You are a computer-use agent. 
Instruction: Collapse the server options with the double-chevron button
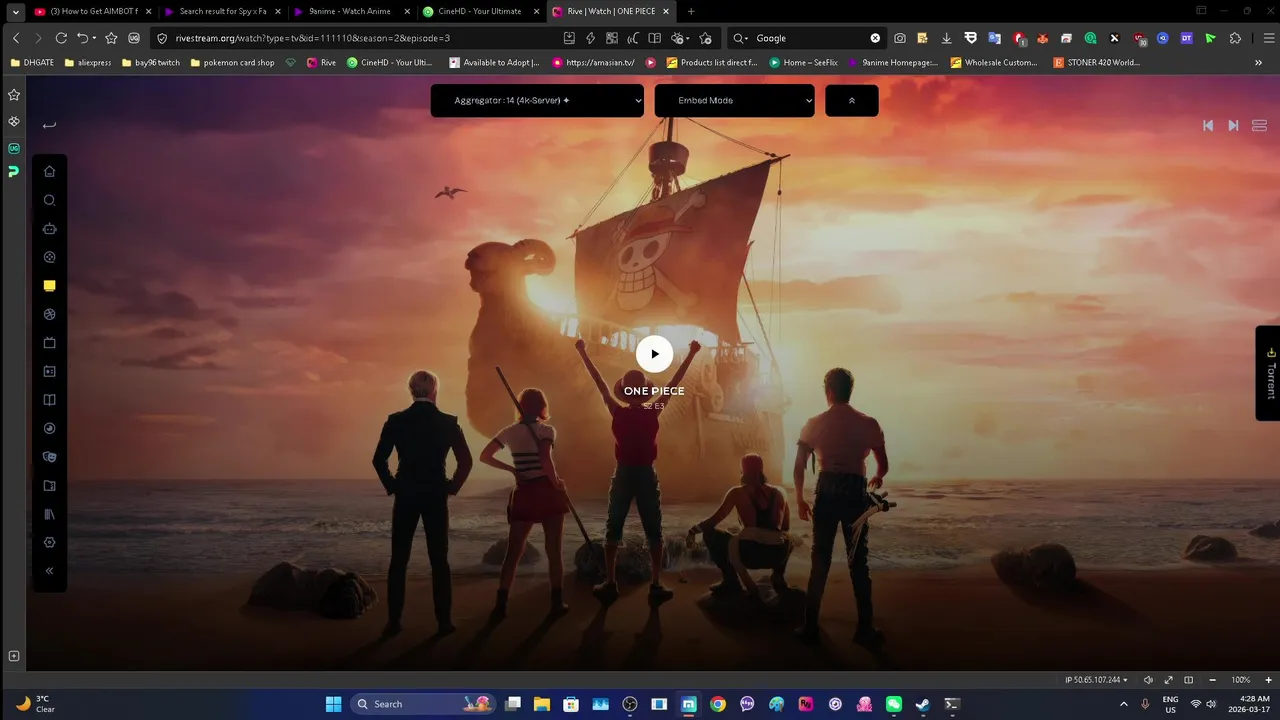point(852,100)
